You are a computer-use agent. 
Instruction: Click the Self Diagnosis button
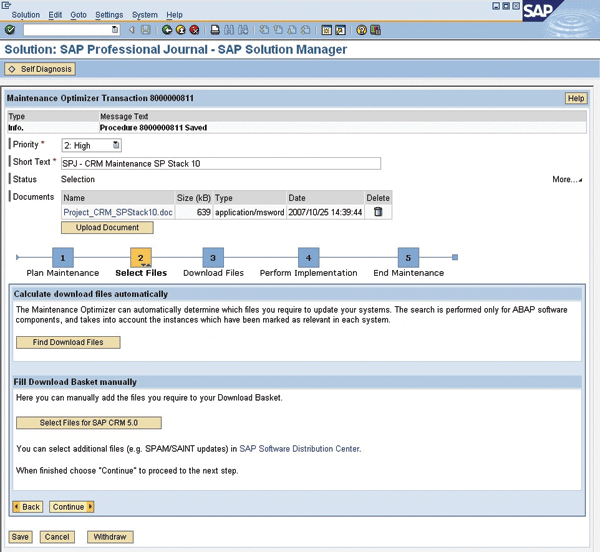pyautogui.click(x=40, y=69)
